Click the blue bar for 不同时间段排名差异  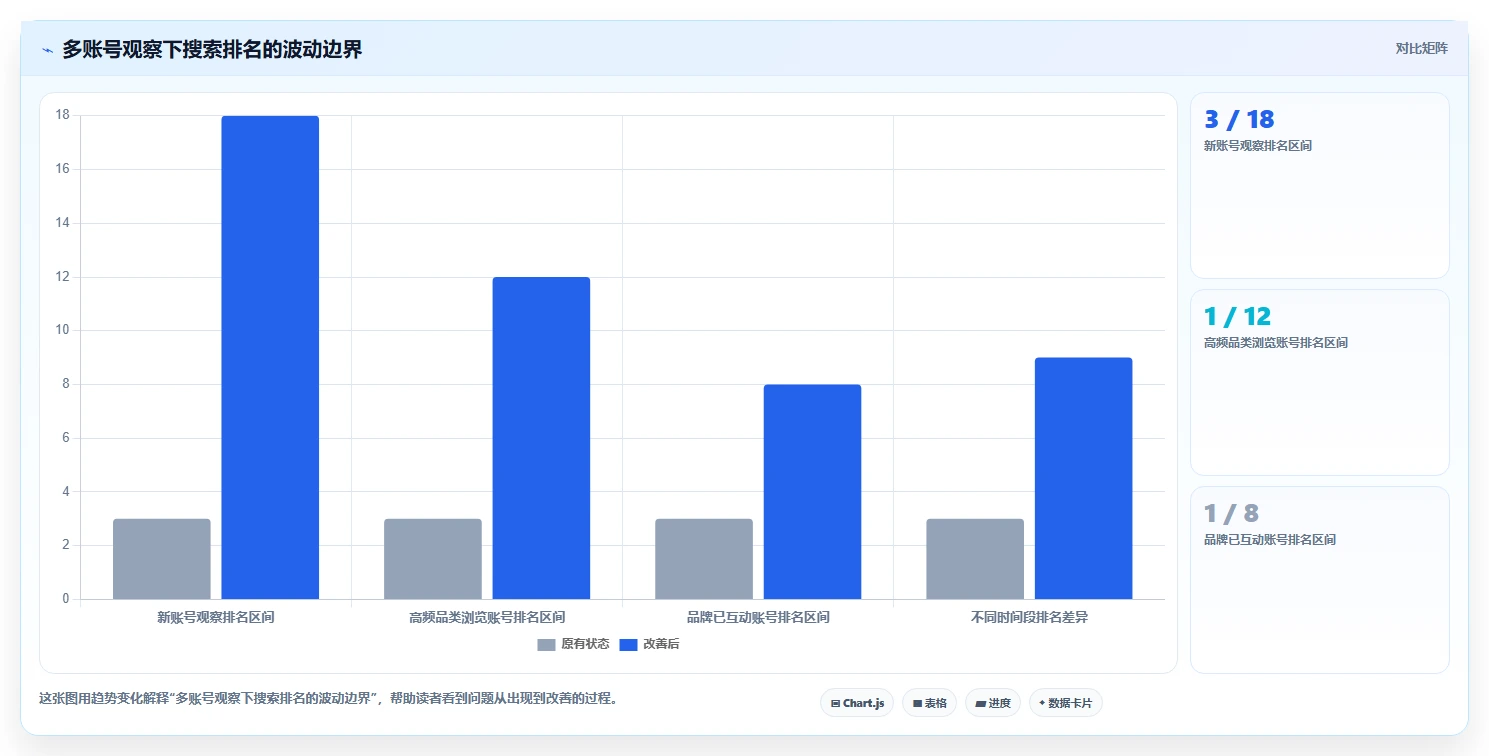[1083, 478]
